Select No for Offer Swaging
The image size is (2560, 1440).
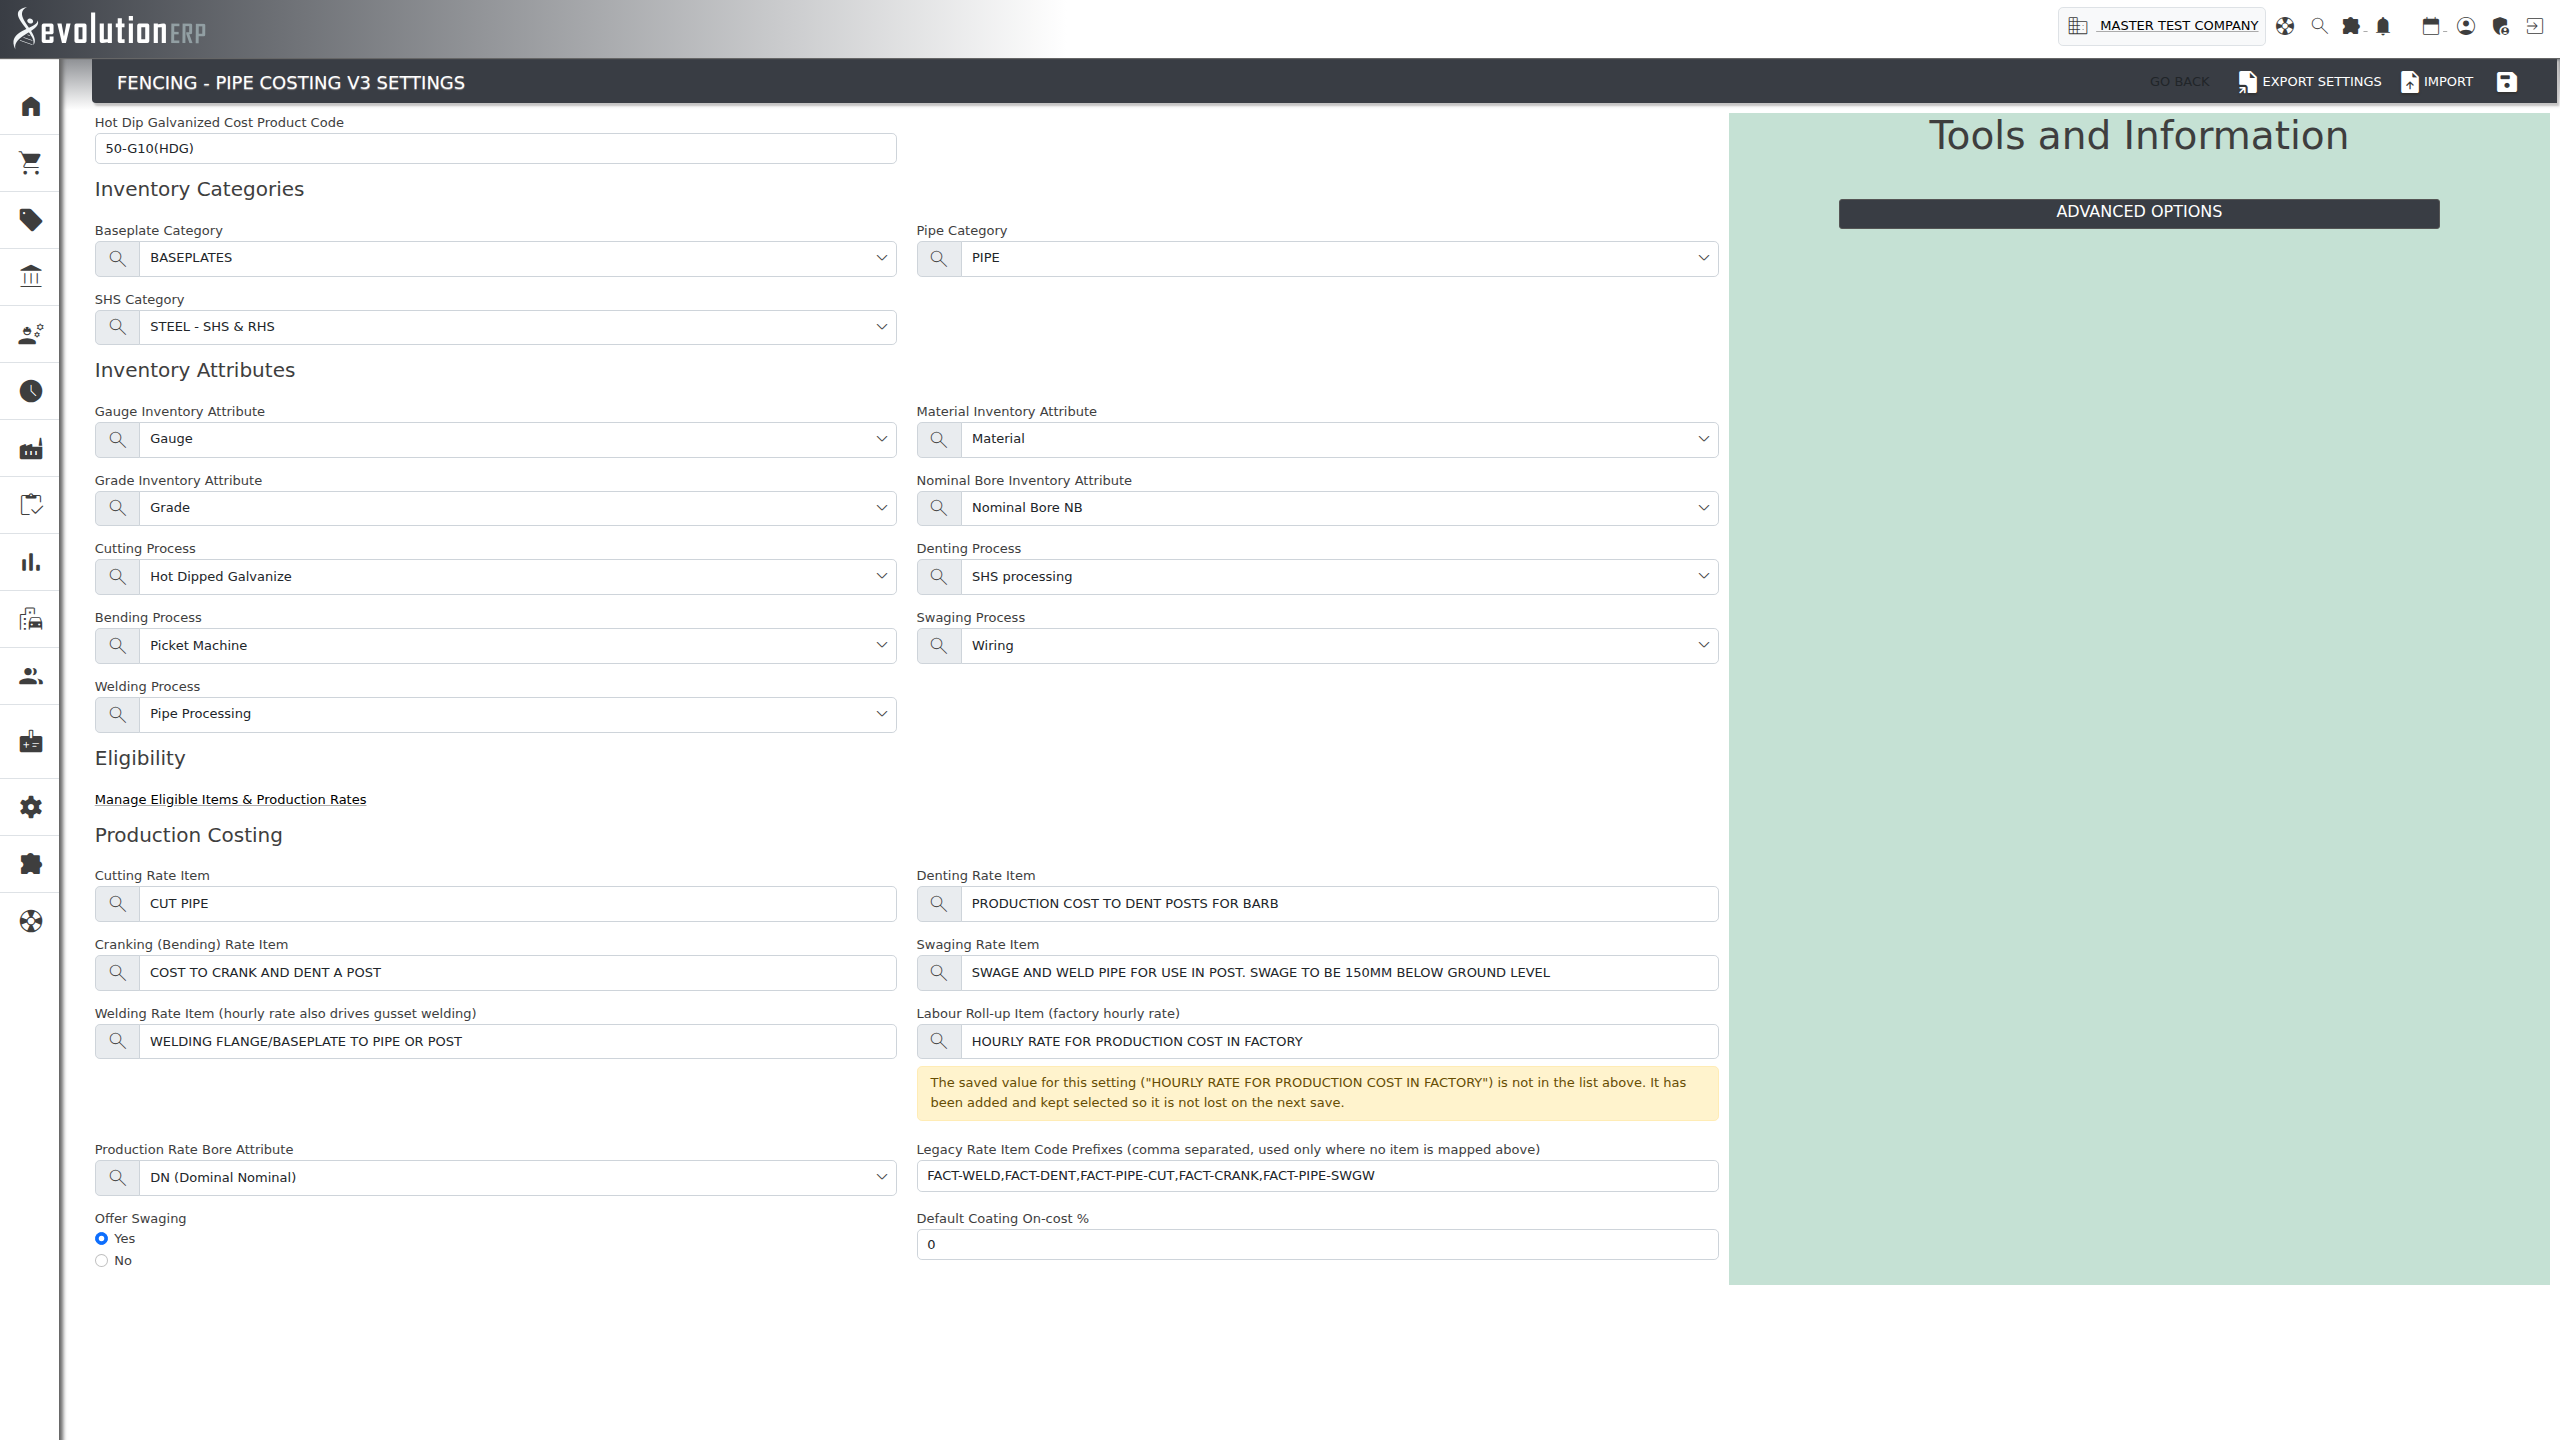pyautogui.click(x=101, y=1261)
